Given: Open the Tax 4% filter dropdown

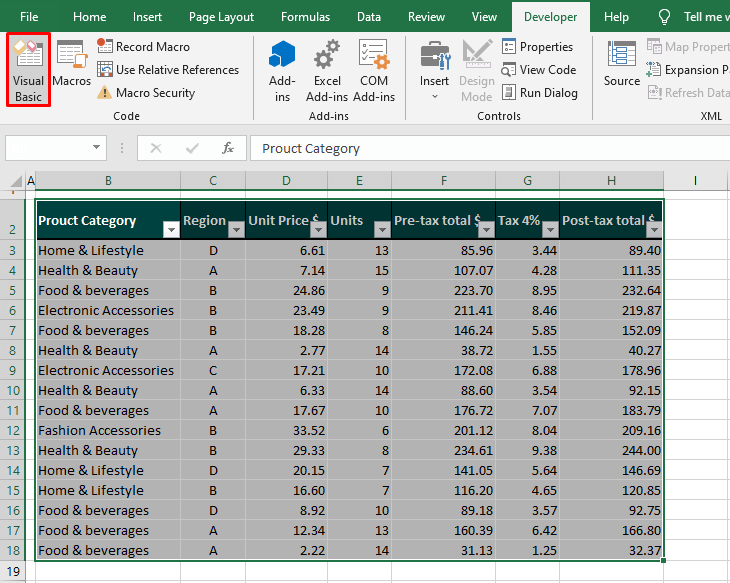Looking at the screenshot, I should [550, 230].
